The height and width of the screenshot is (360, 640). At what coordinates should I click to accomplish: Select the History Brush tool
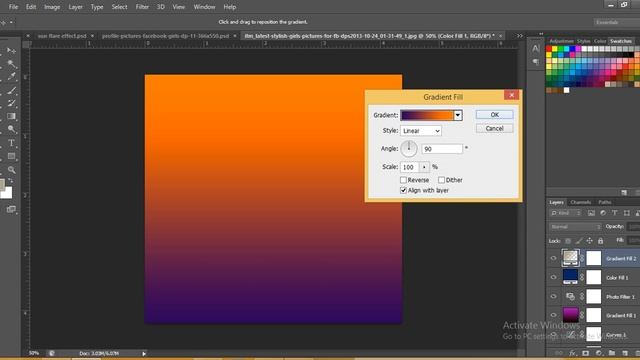(11, 103)
